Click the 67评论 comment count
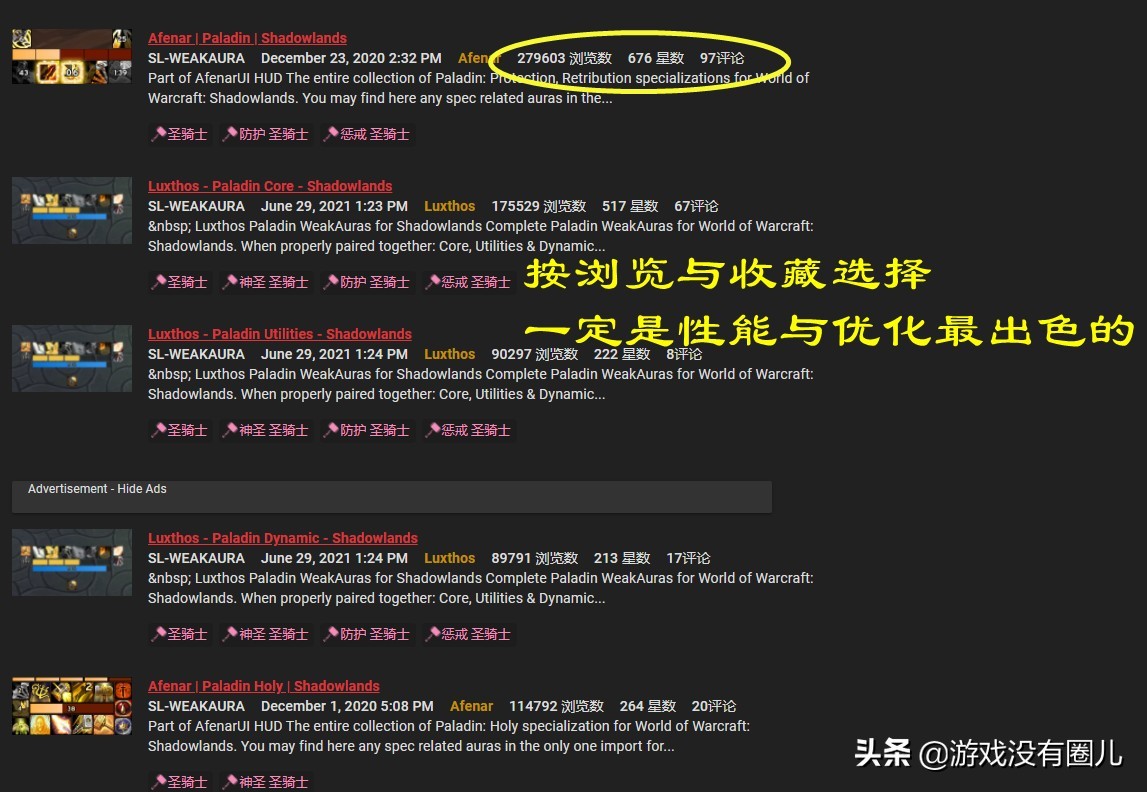Viewport: 1147px width, 792px height. [696, 206]
